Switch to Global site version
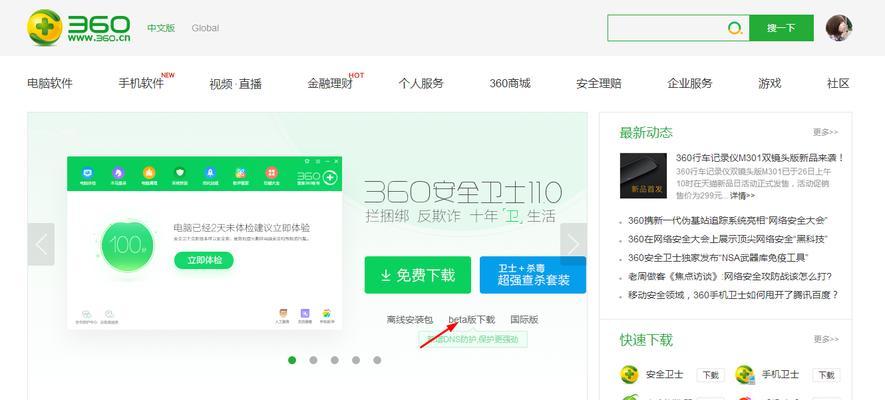The image size is (885, 400). click(x=205, y=28)
